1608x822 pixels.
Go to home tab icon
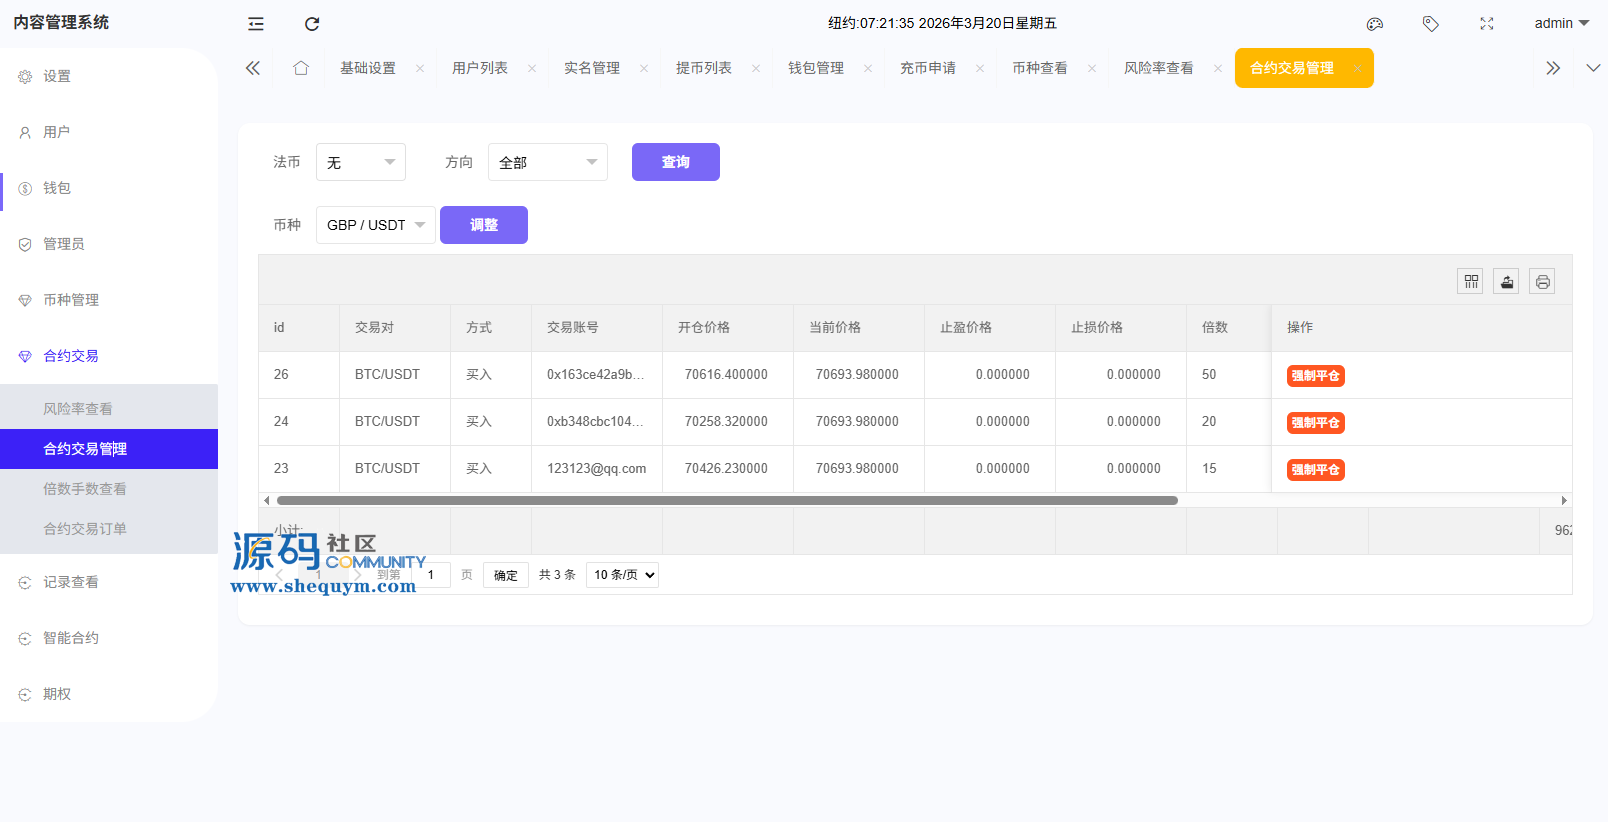[301, 68]
